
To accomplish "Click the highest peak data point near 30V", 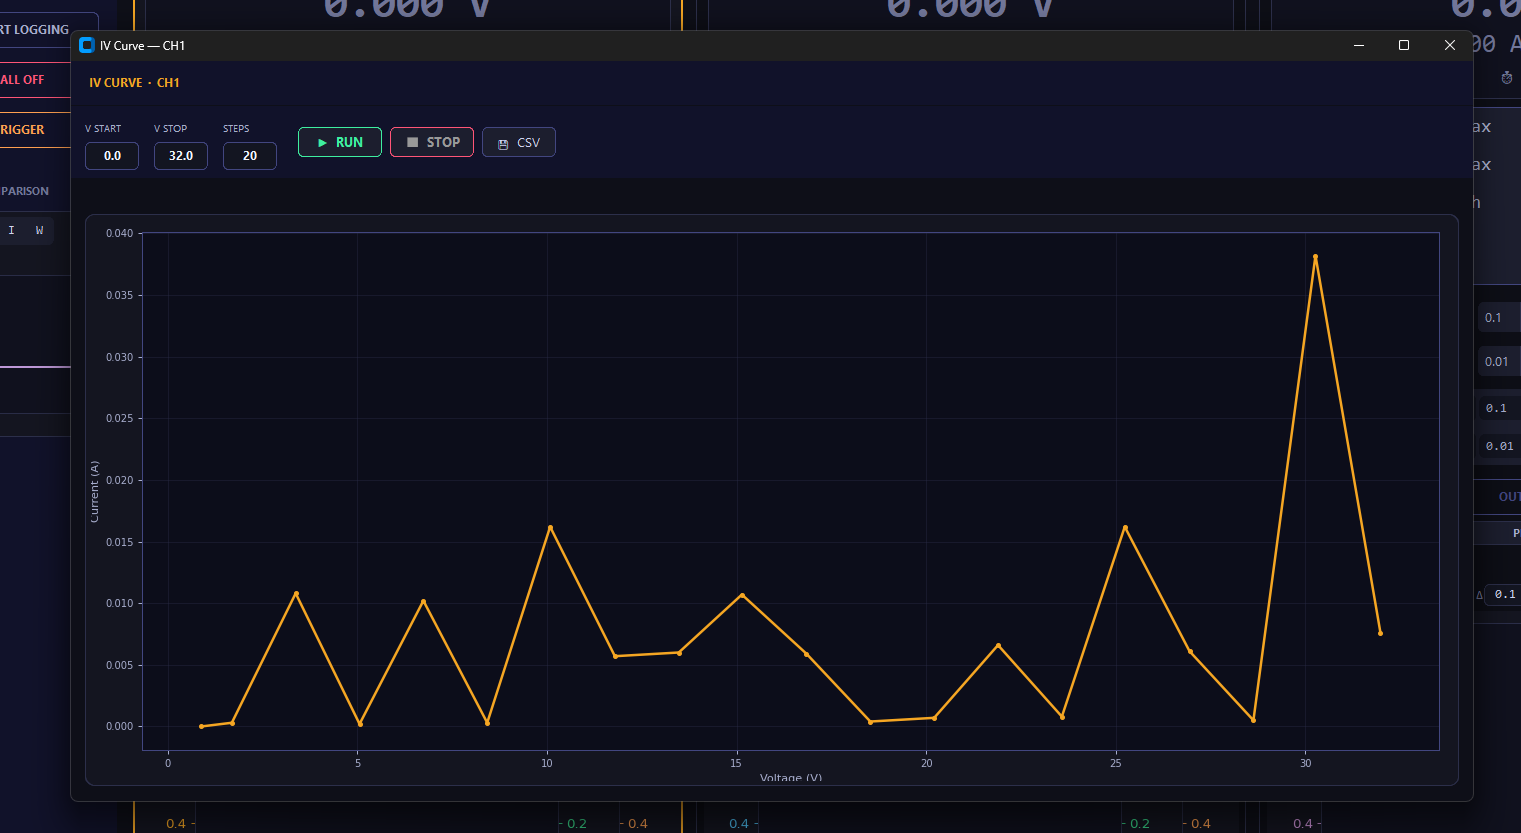I will 1315,257.
